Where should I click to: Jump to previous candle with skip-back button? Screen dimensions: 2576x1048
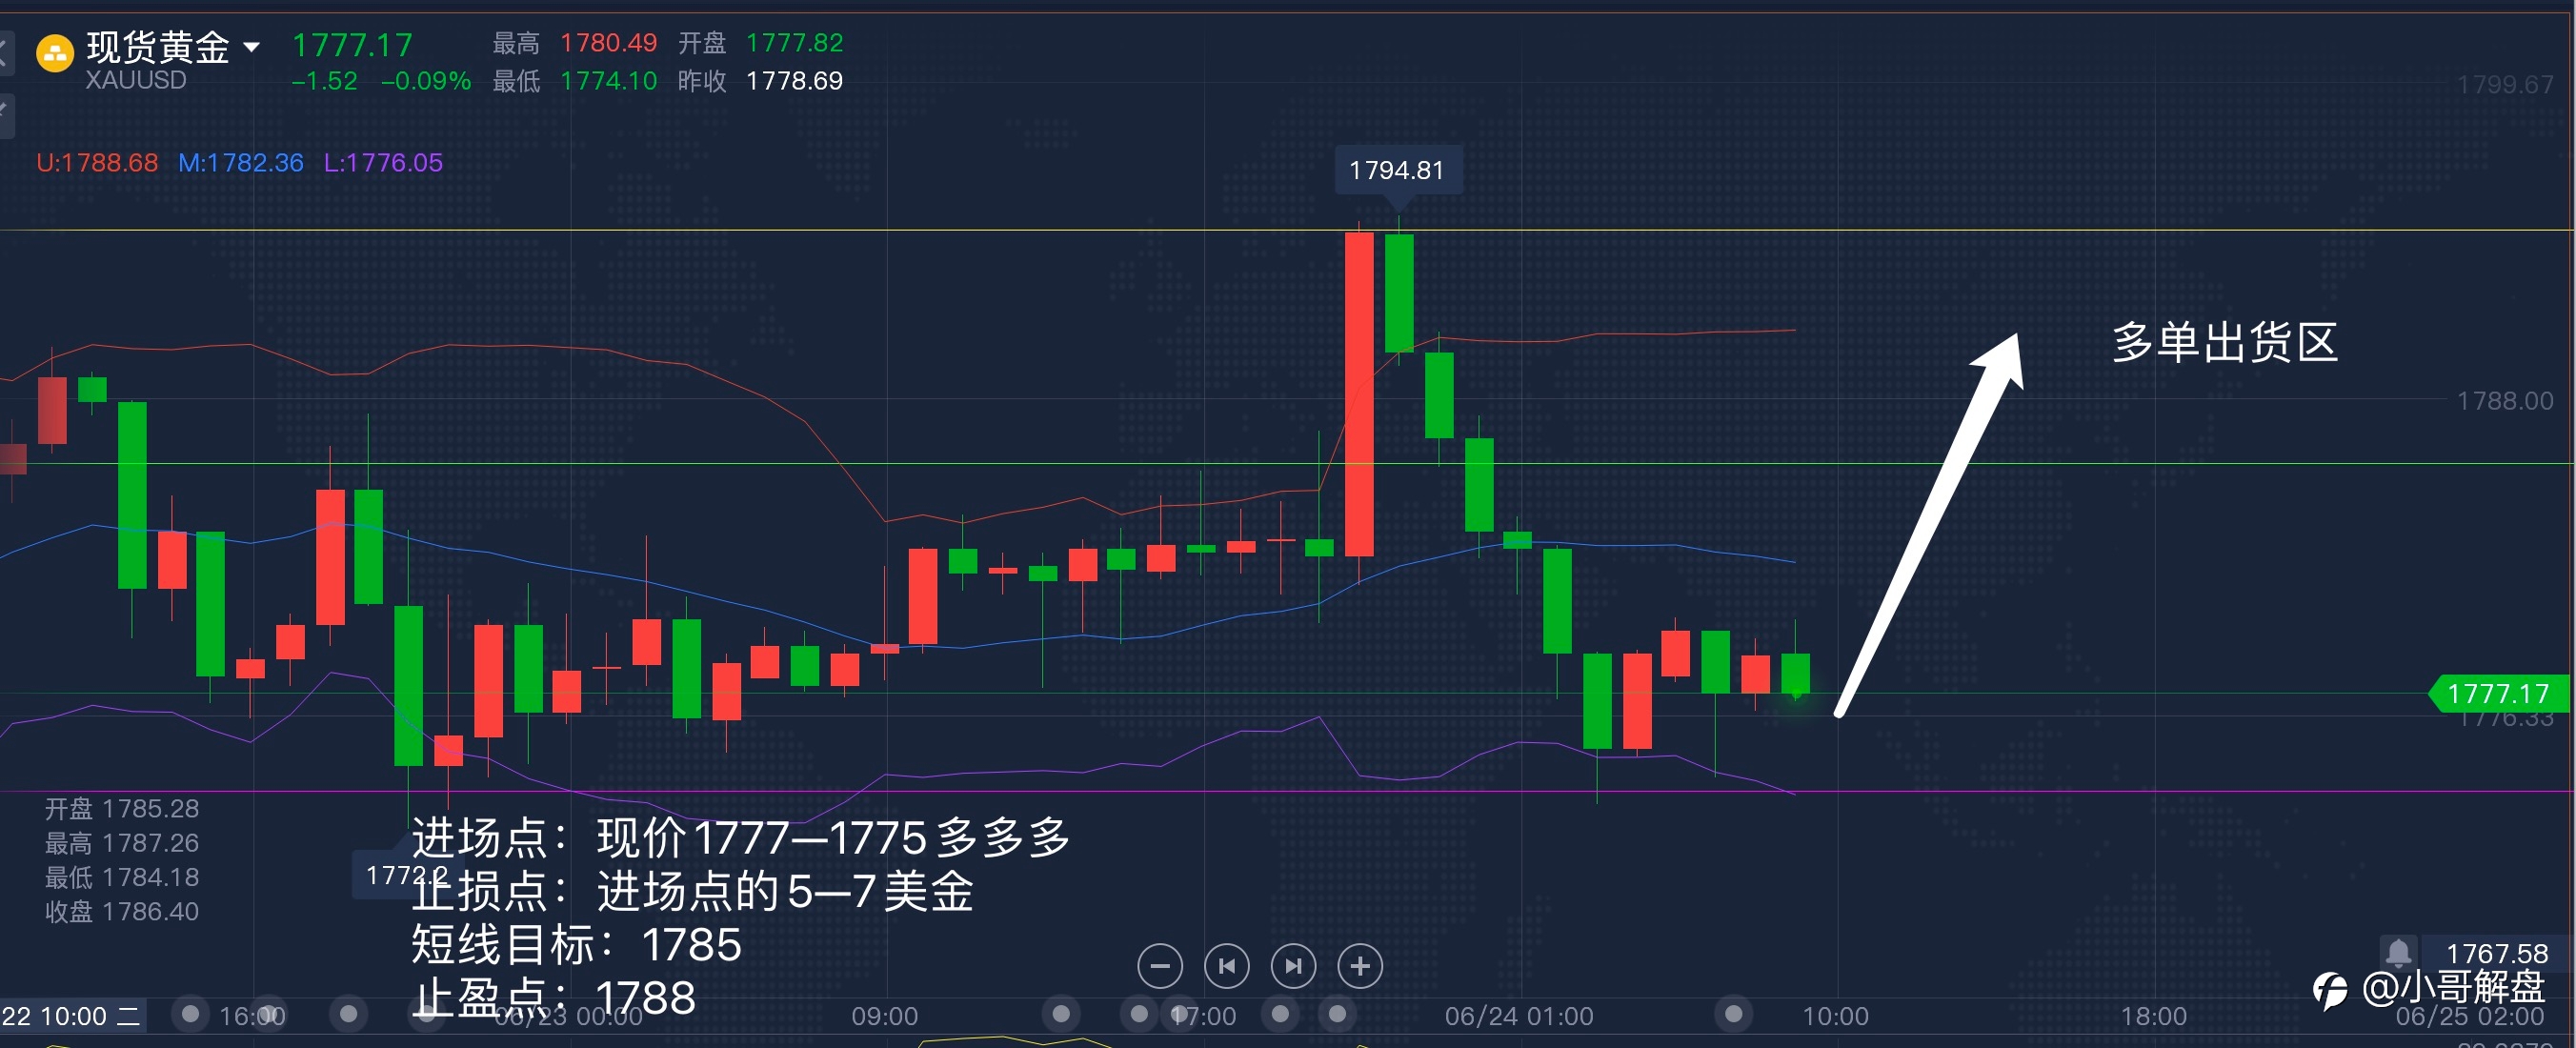pyautogui.click(x=1227, y=966)
